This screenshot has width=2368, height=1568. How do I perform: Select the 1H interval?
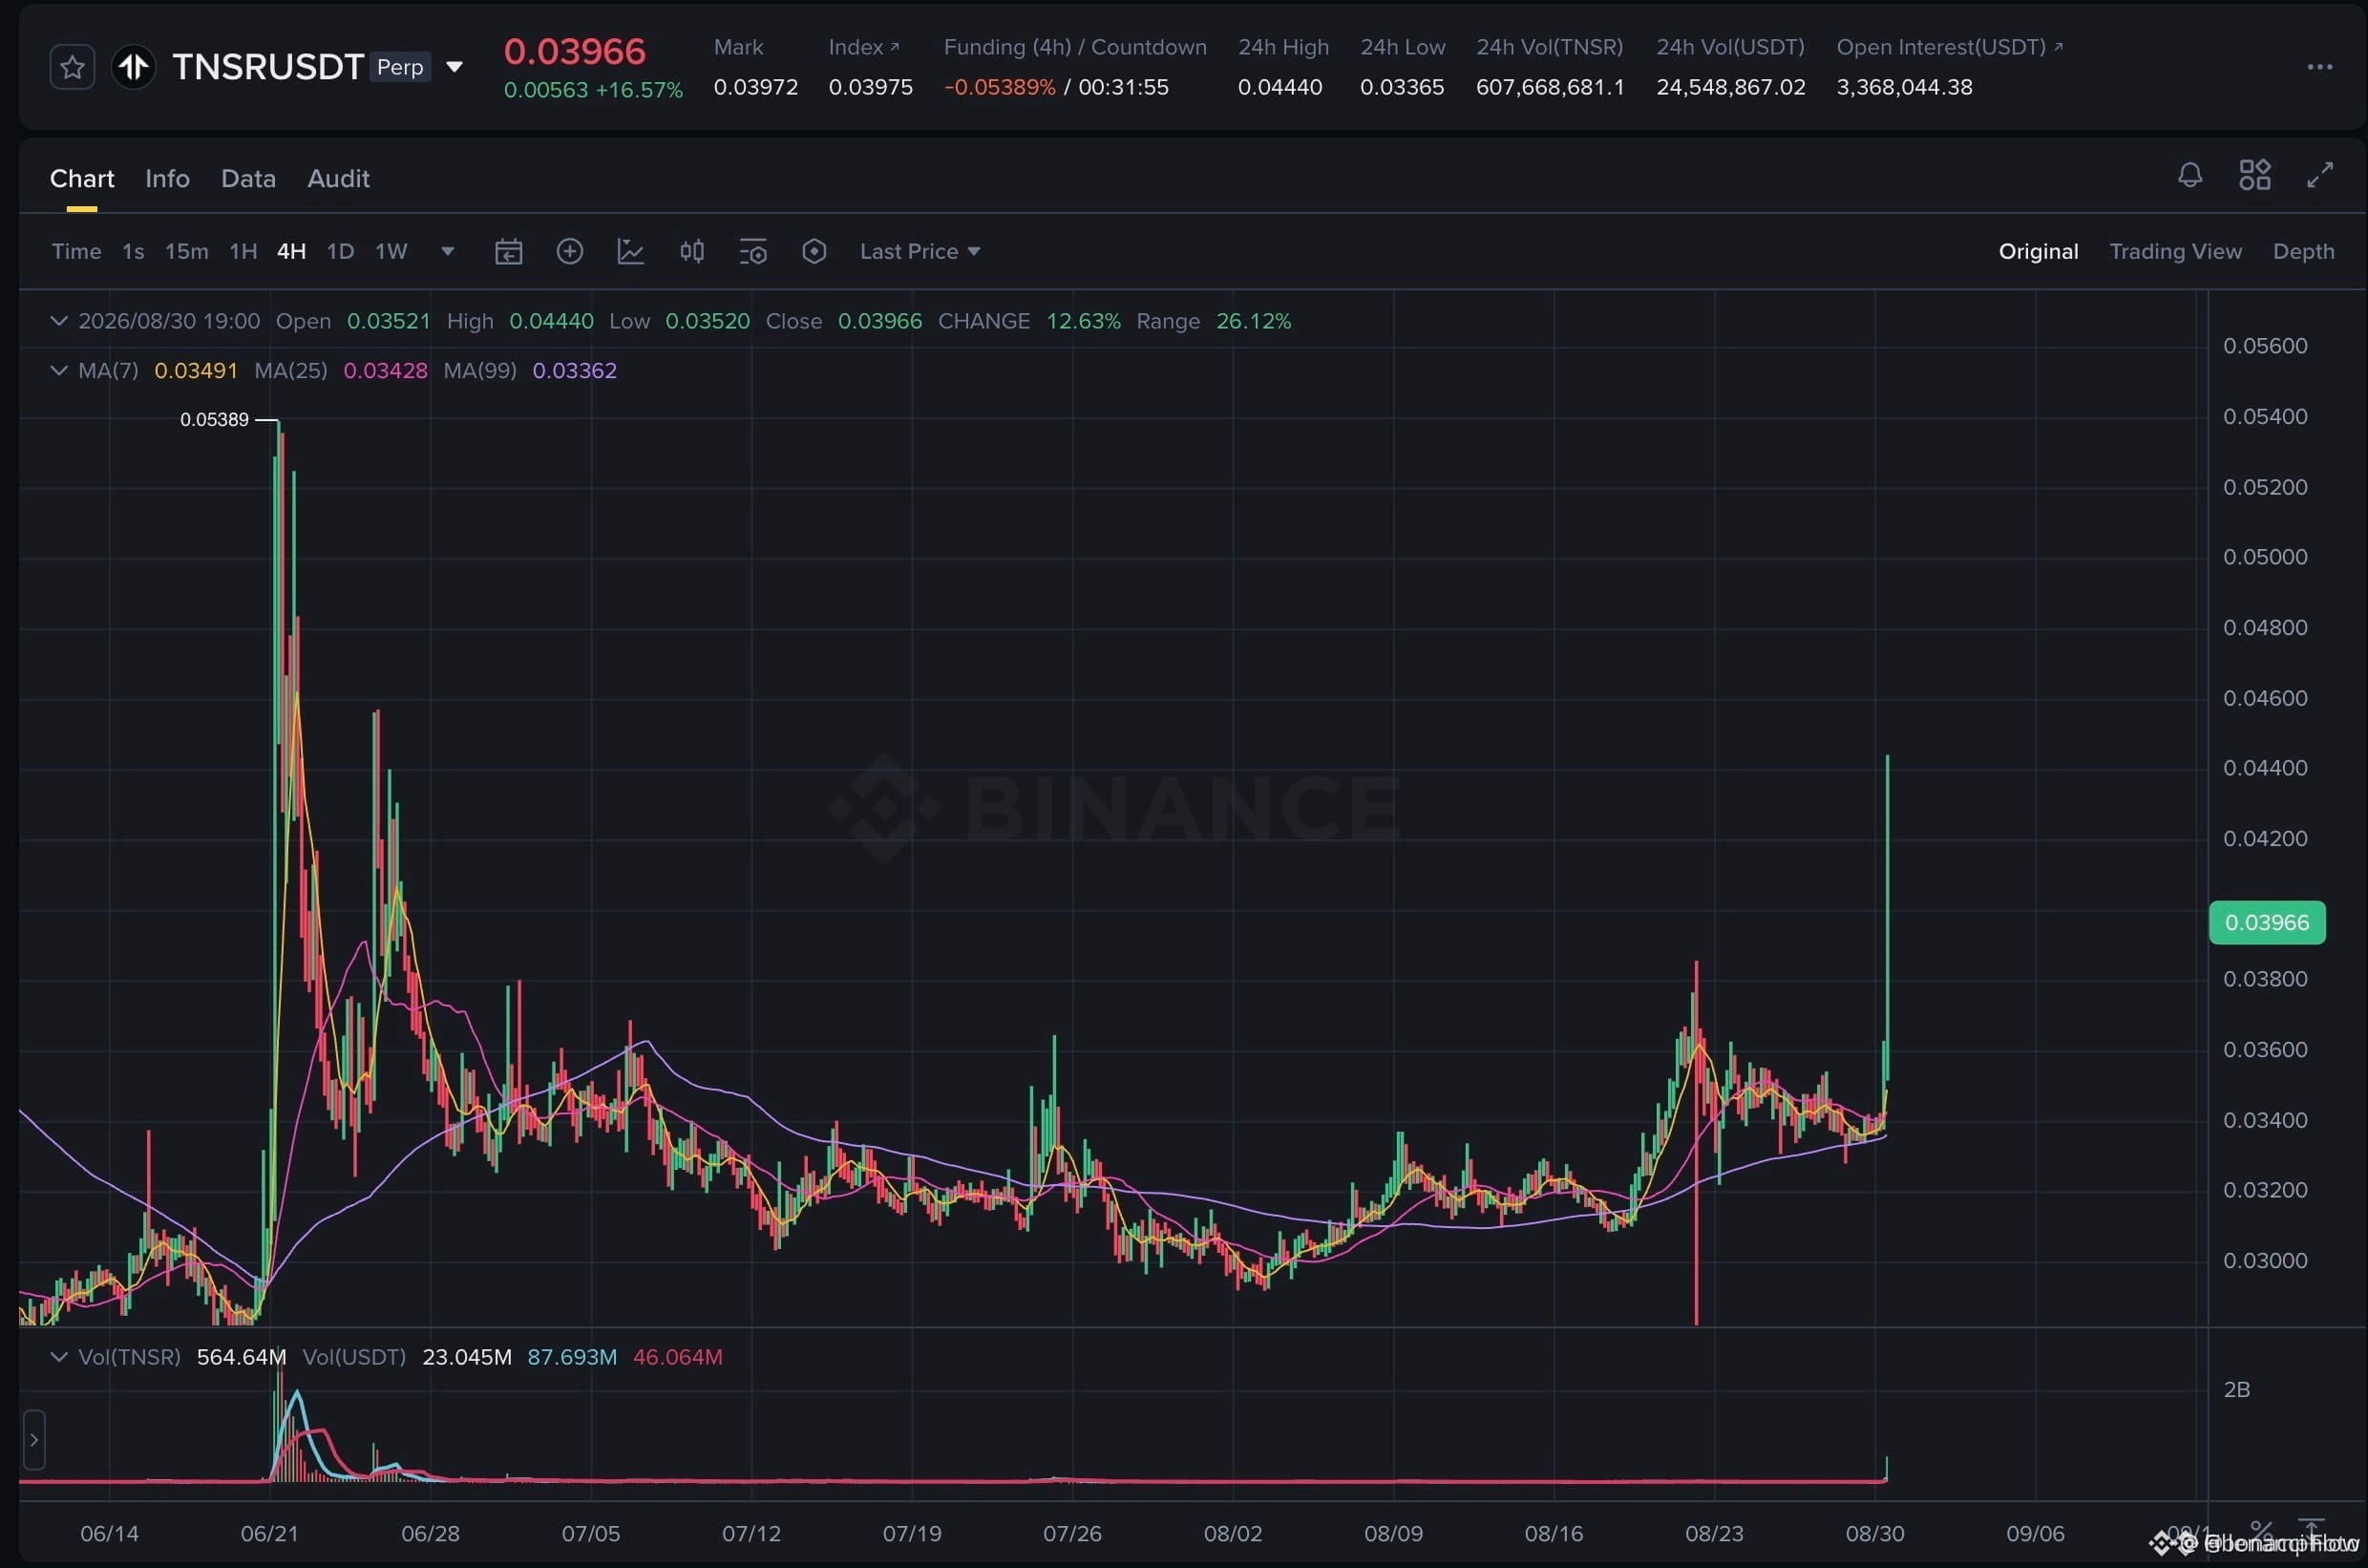click(x=243, y=251)
